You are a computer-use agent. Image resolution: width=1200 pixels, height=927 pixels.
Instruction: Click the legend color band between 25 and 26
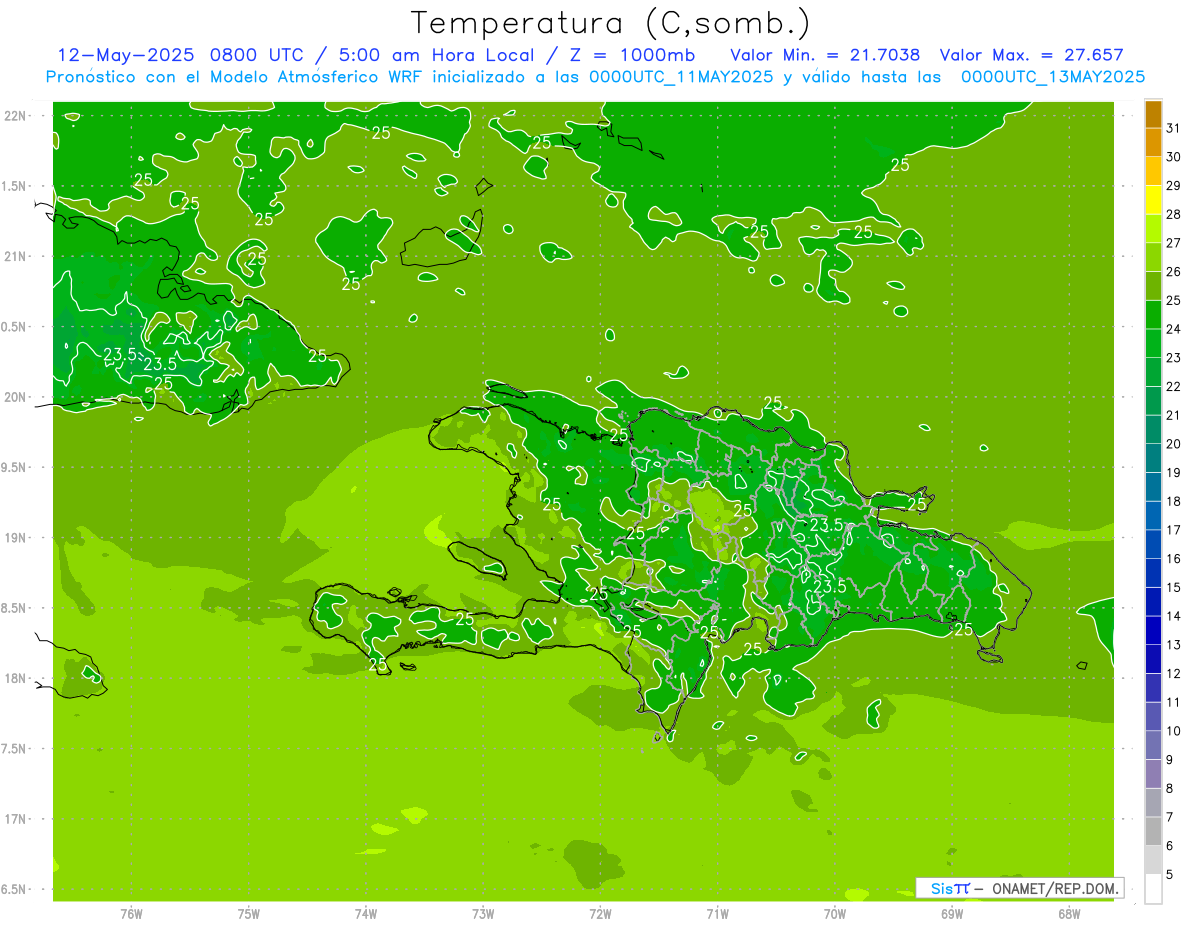coord(1153,286)
